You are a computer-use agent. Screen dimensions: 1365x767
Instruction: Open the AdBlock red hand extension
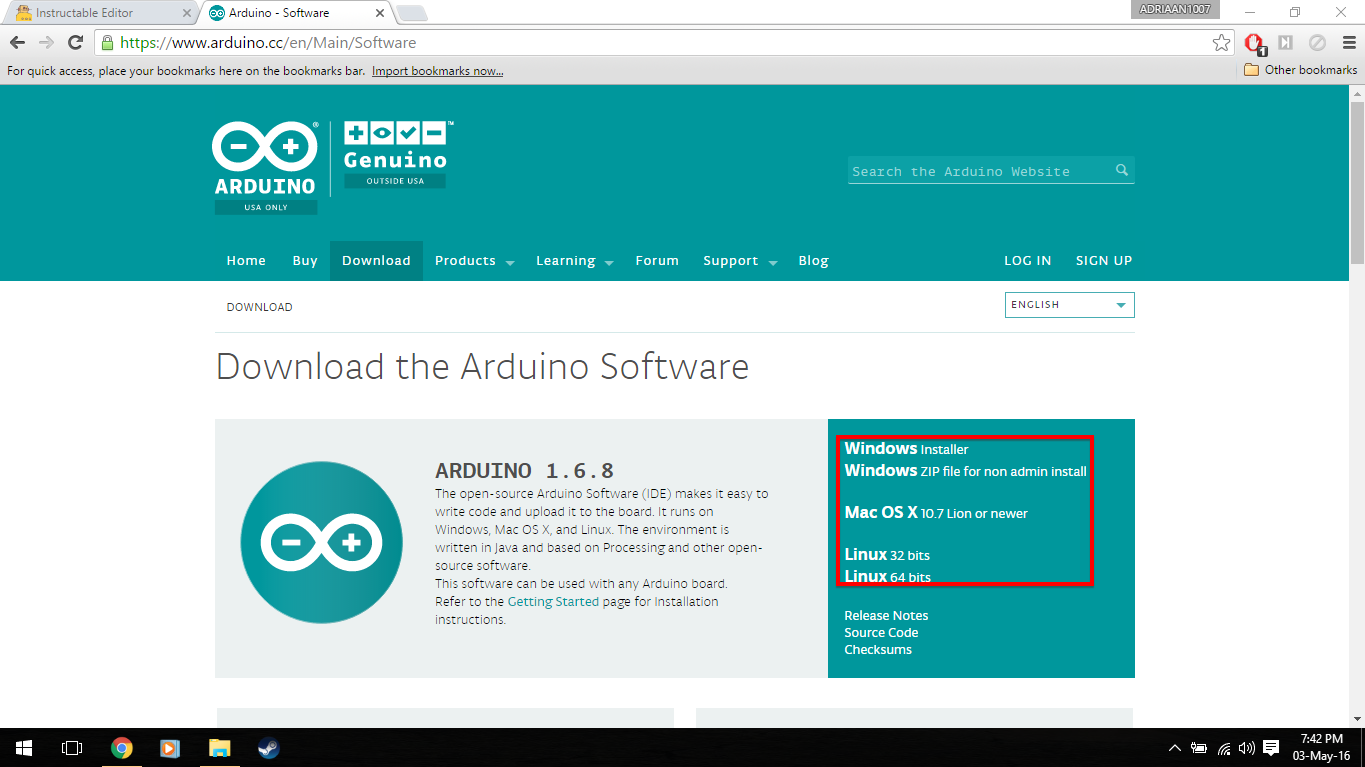pyautogui.click(x=1254, y=43)
